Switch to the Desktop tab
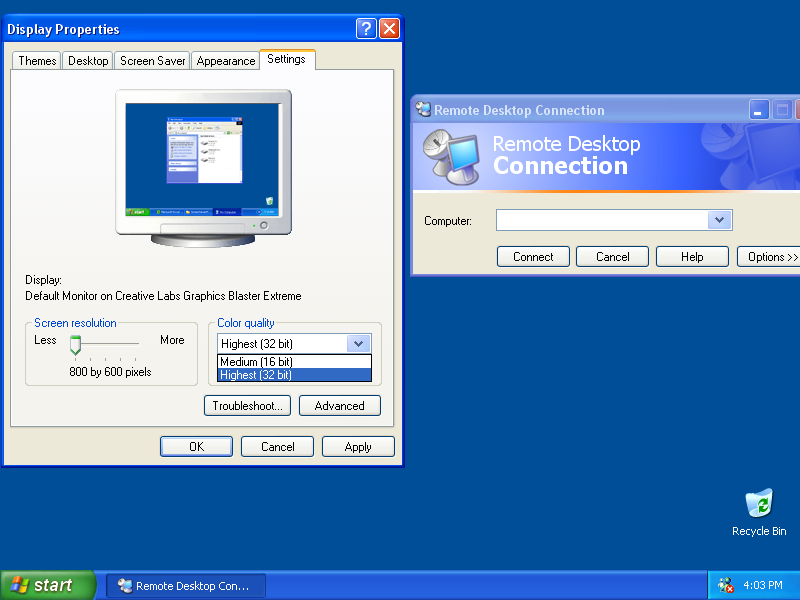This screenshot has width=800, height=600. click(x=88, y=61)
